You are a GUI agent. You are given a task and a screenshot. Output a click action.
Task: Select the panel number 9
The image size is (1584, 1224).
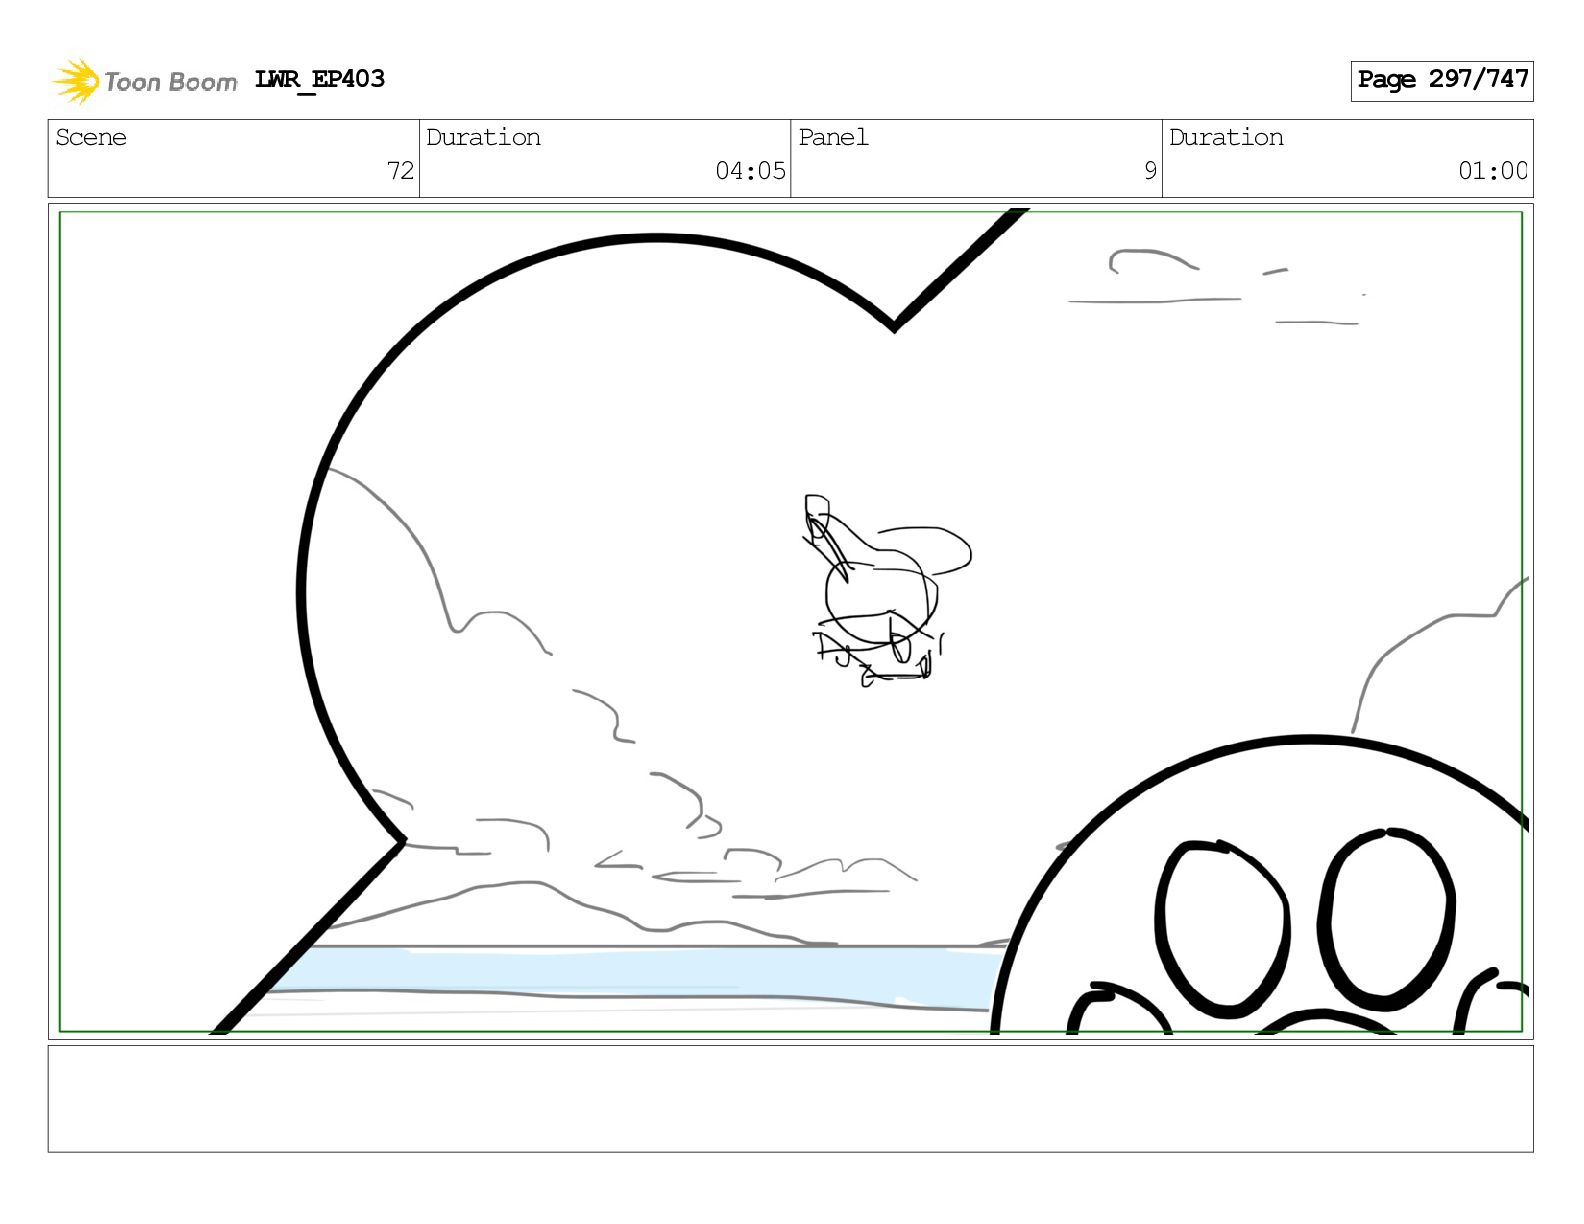(x=1150, y=171)
